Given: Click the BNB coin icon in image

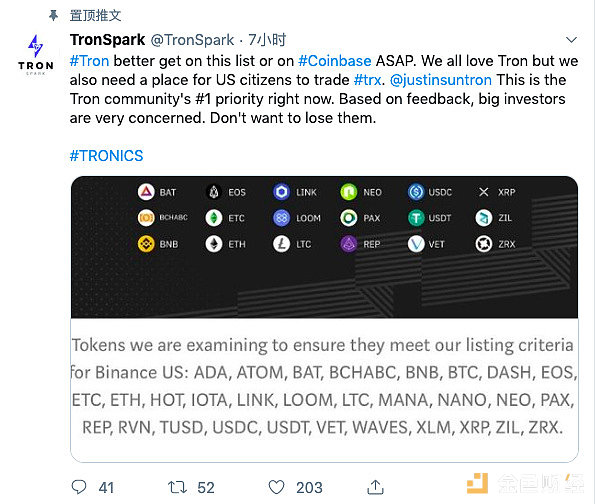Looking at the screenshot, I should point(146,244).
